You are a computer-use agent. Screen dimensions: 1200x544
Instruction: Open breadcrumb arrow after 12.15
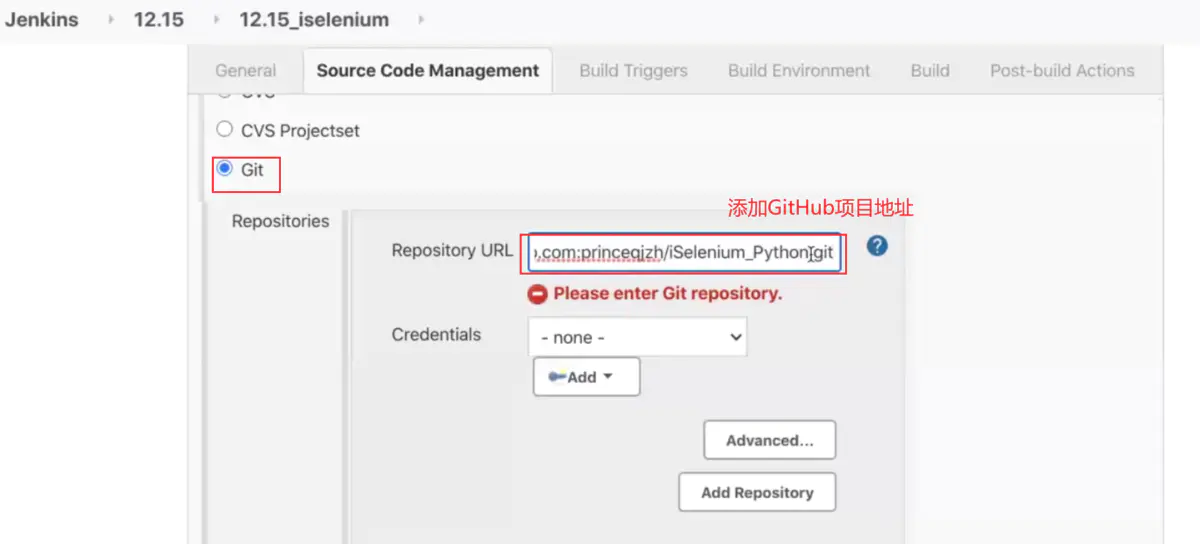point(217,20)
